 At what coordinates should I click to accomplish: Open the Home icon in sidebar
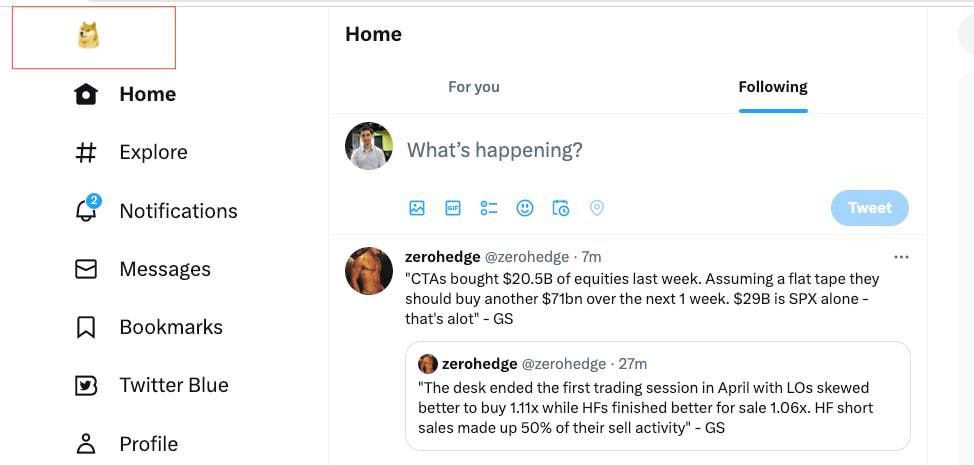[86, 94]
